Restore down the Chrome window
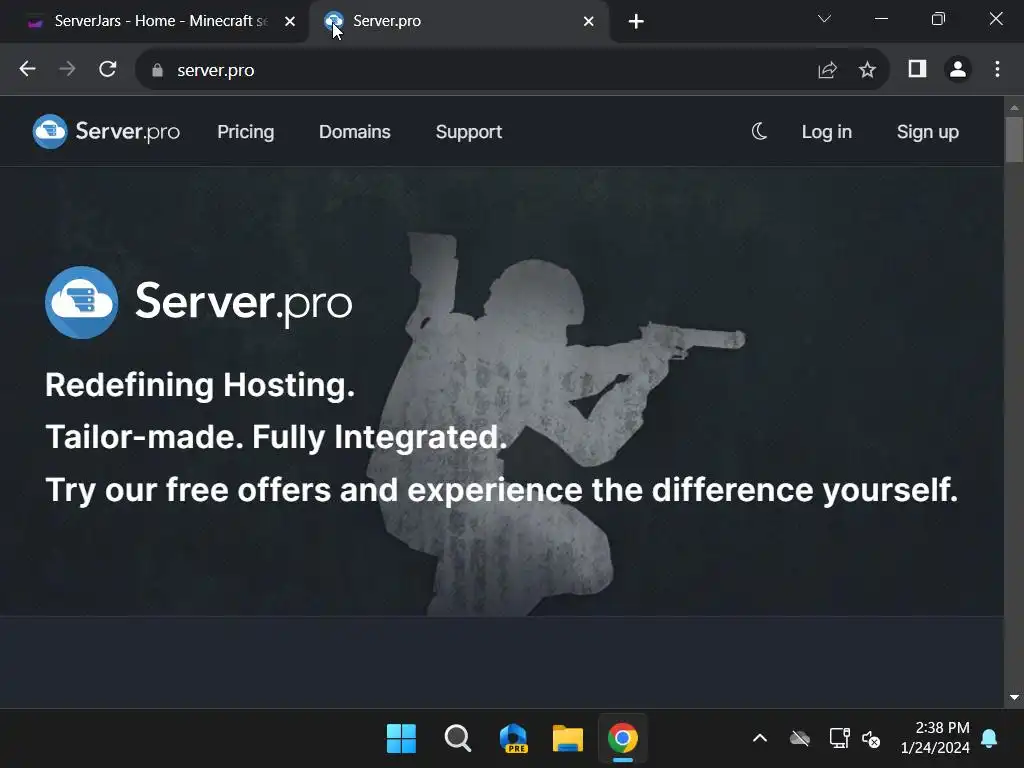 (938, 19)
